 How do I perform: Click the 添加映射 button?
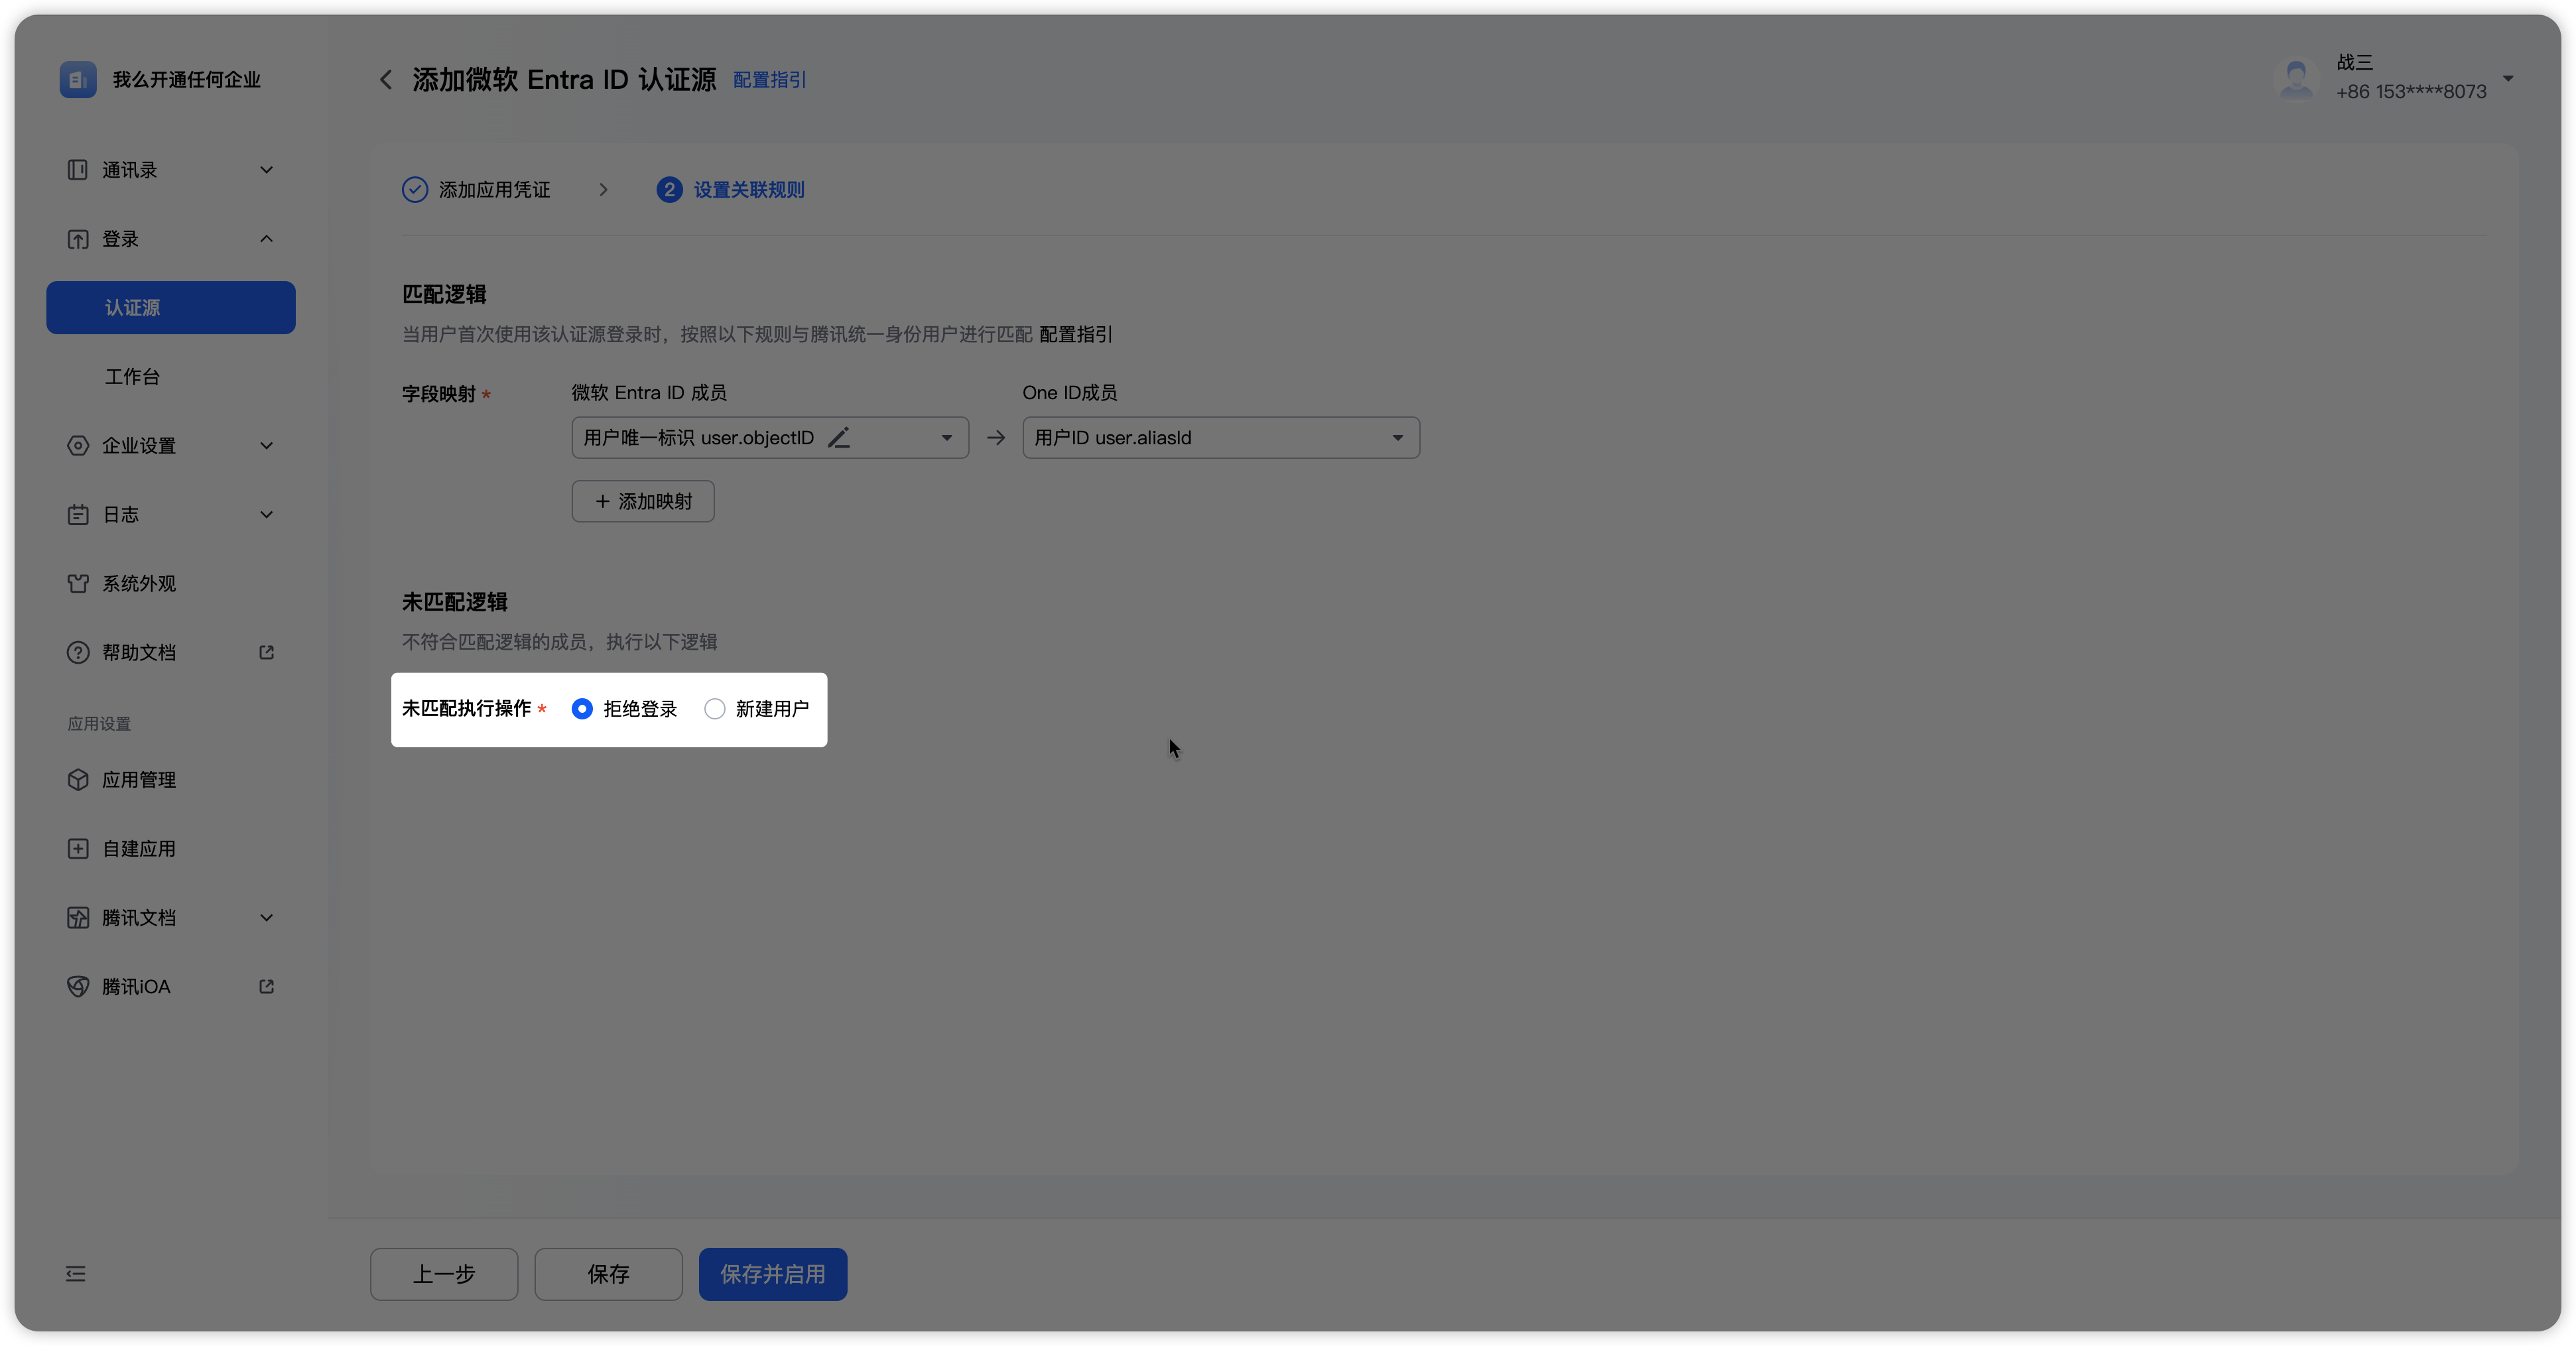tap(643, 501)
